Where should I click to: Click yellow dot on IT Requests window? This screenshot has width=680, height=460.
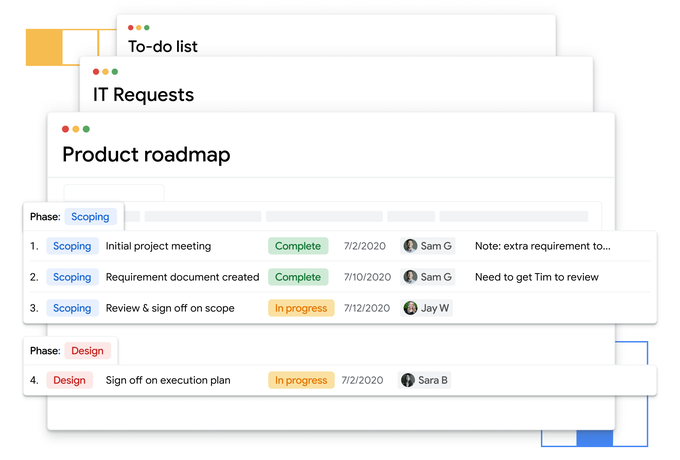tap(106, 72)
